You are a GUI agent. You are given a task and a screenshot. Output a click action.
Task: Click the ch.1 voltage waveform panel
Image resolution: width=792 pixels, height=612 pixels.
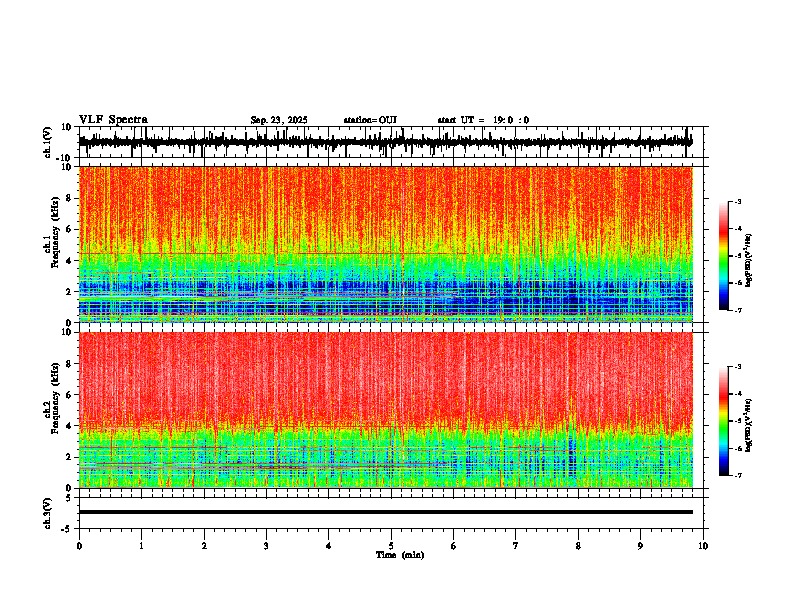391,142
